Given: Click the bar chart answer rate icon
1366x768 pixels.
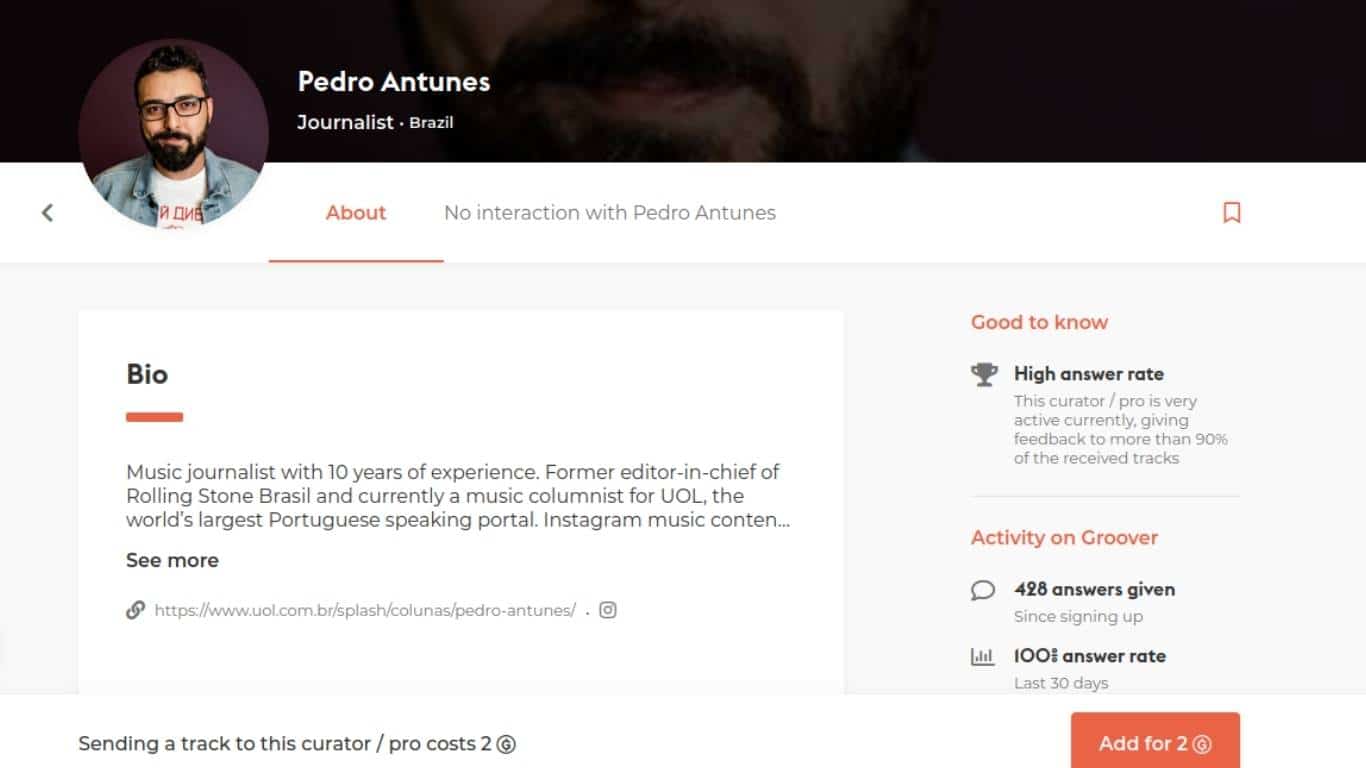Looking at the screenshot, I should (983, 657).
